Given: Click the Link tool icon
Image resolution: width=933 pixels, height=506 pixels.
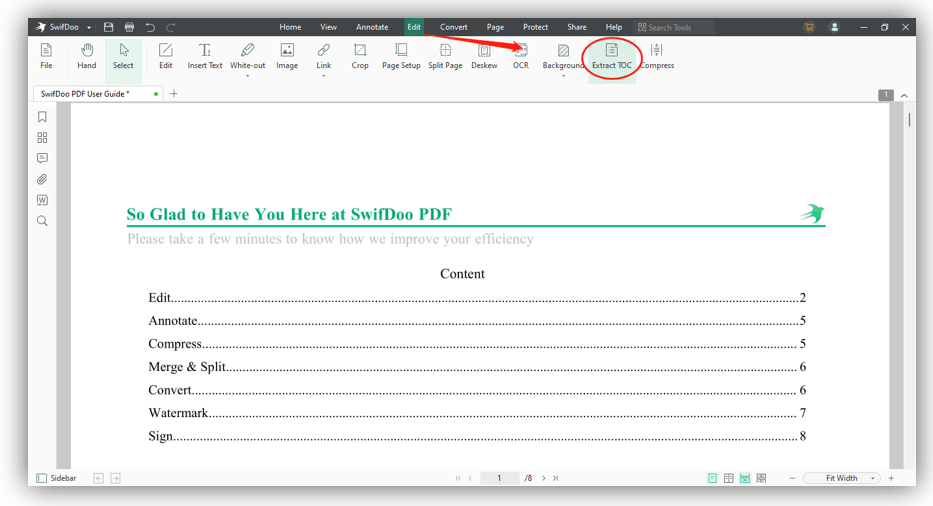Looking at the screenshot, I should (324, 56).
